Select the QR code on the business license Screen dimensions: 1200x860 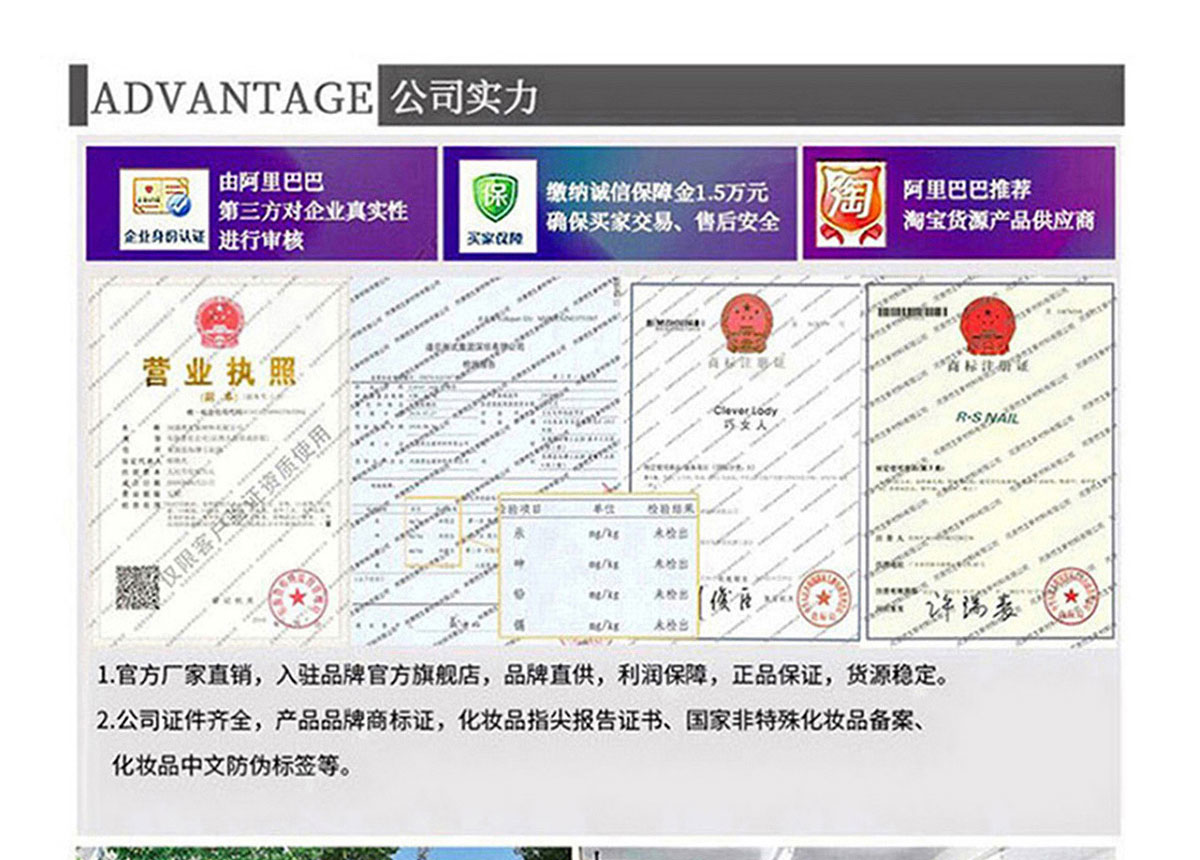(x=137, y=588)
